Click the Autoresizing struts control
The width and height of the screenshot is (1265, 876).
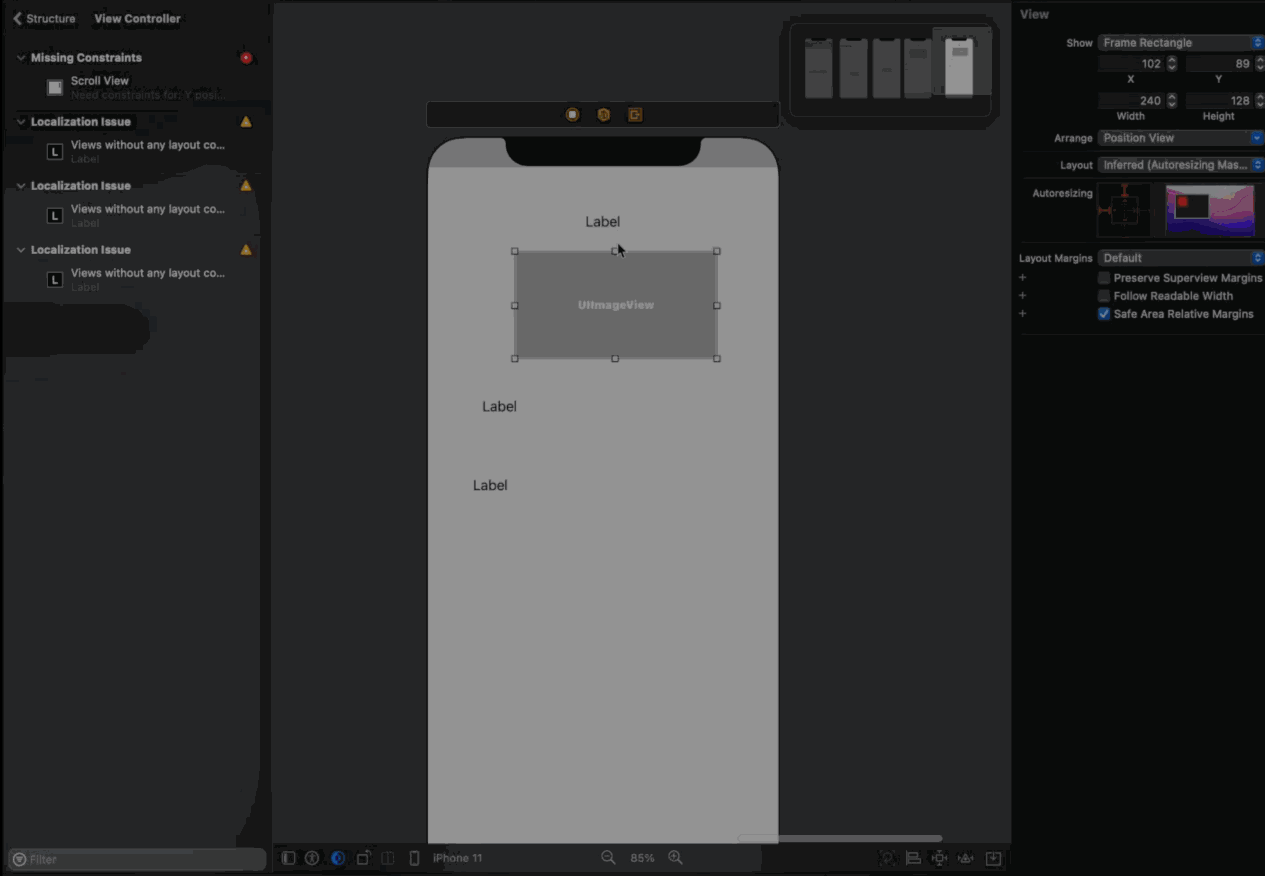[1124, 210]
